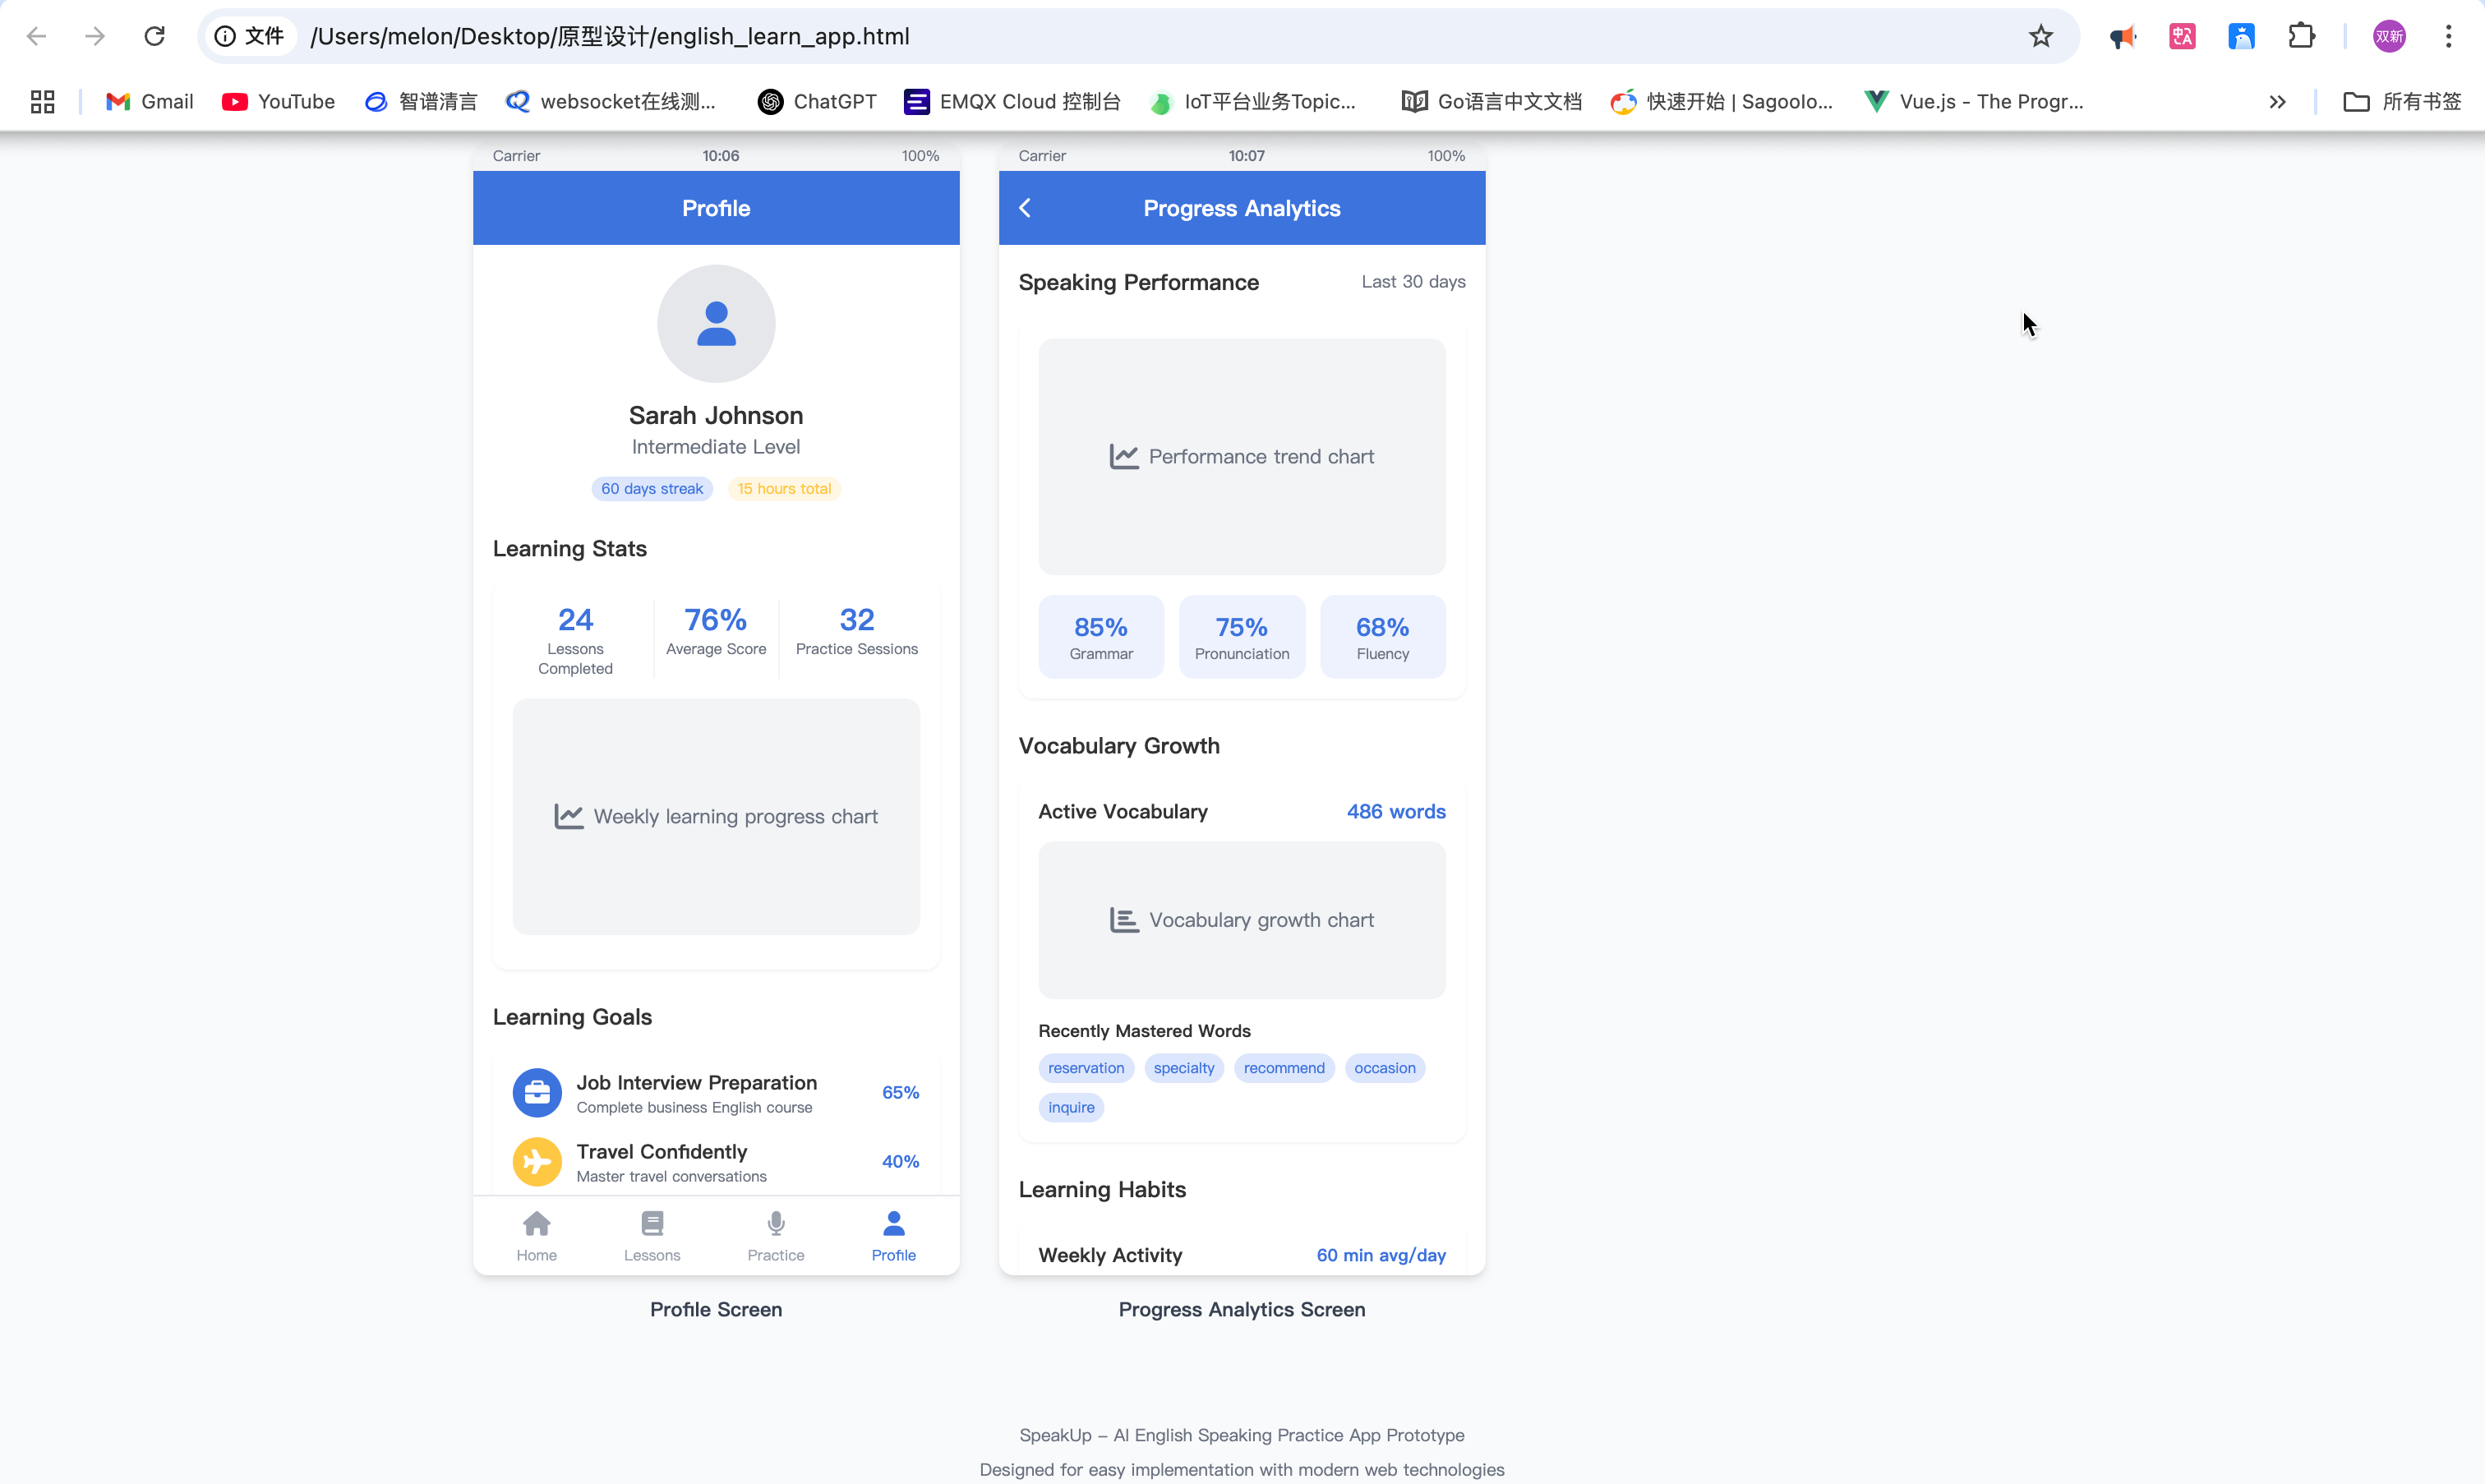This screenshot has height=1484, width=2485.
Task: Tap the Practice microphone icon
Action: point(776,1224)
